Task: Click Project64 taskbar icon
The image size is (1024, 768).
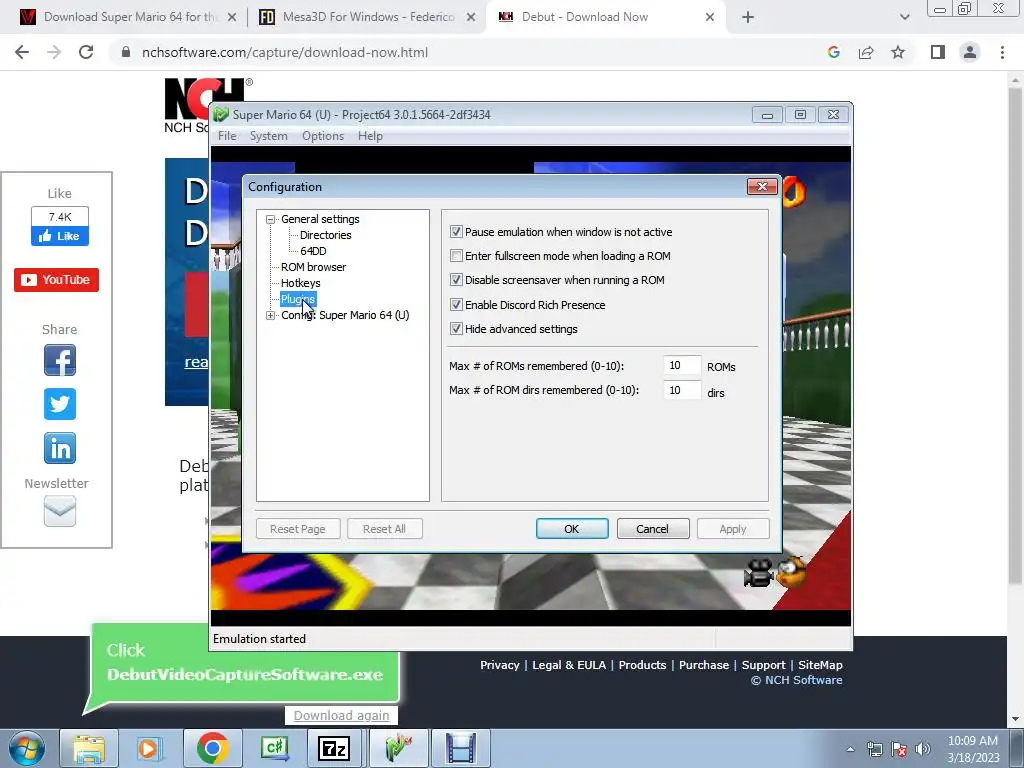Action: tap(398, 748)
